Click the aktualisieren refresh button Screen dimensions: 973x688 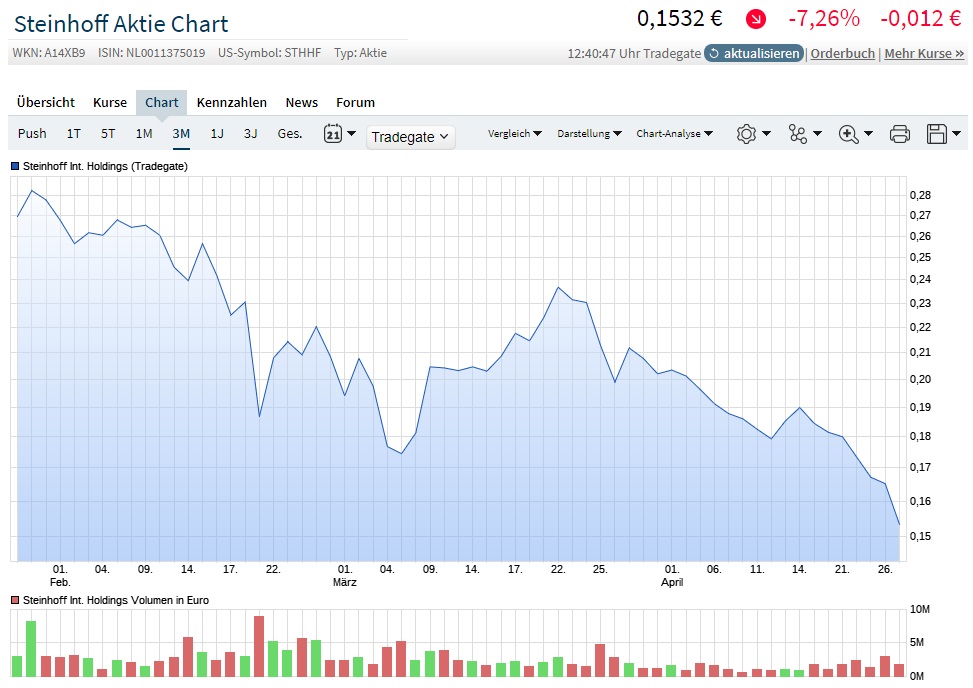tap(754, 53)
